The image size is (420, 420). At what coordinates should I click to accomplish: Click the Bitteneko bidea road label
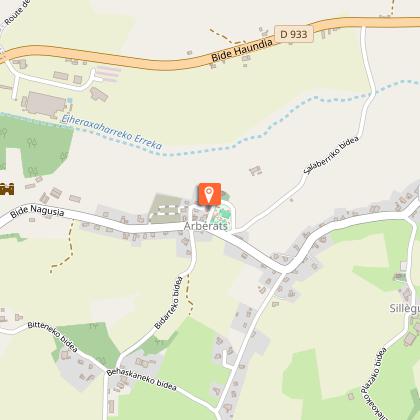point(53,336)
